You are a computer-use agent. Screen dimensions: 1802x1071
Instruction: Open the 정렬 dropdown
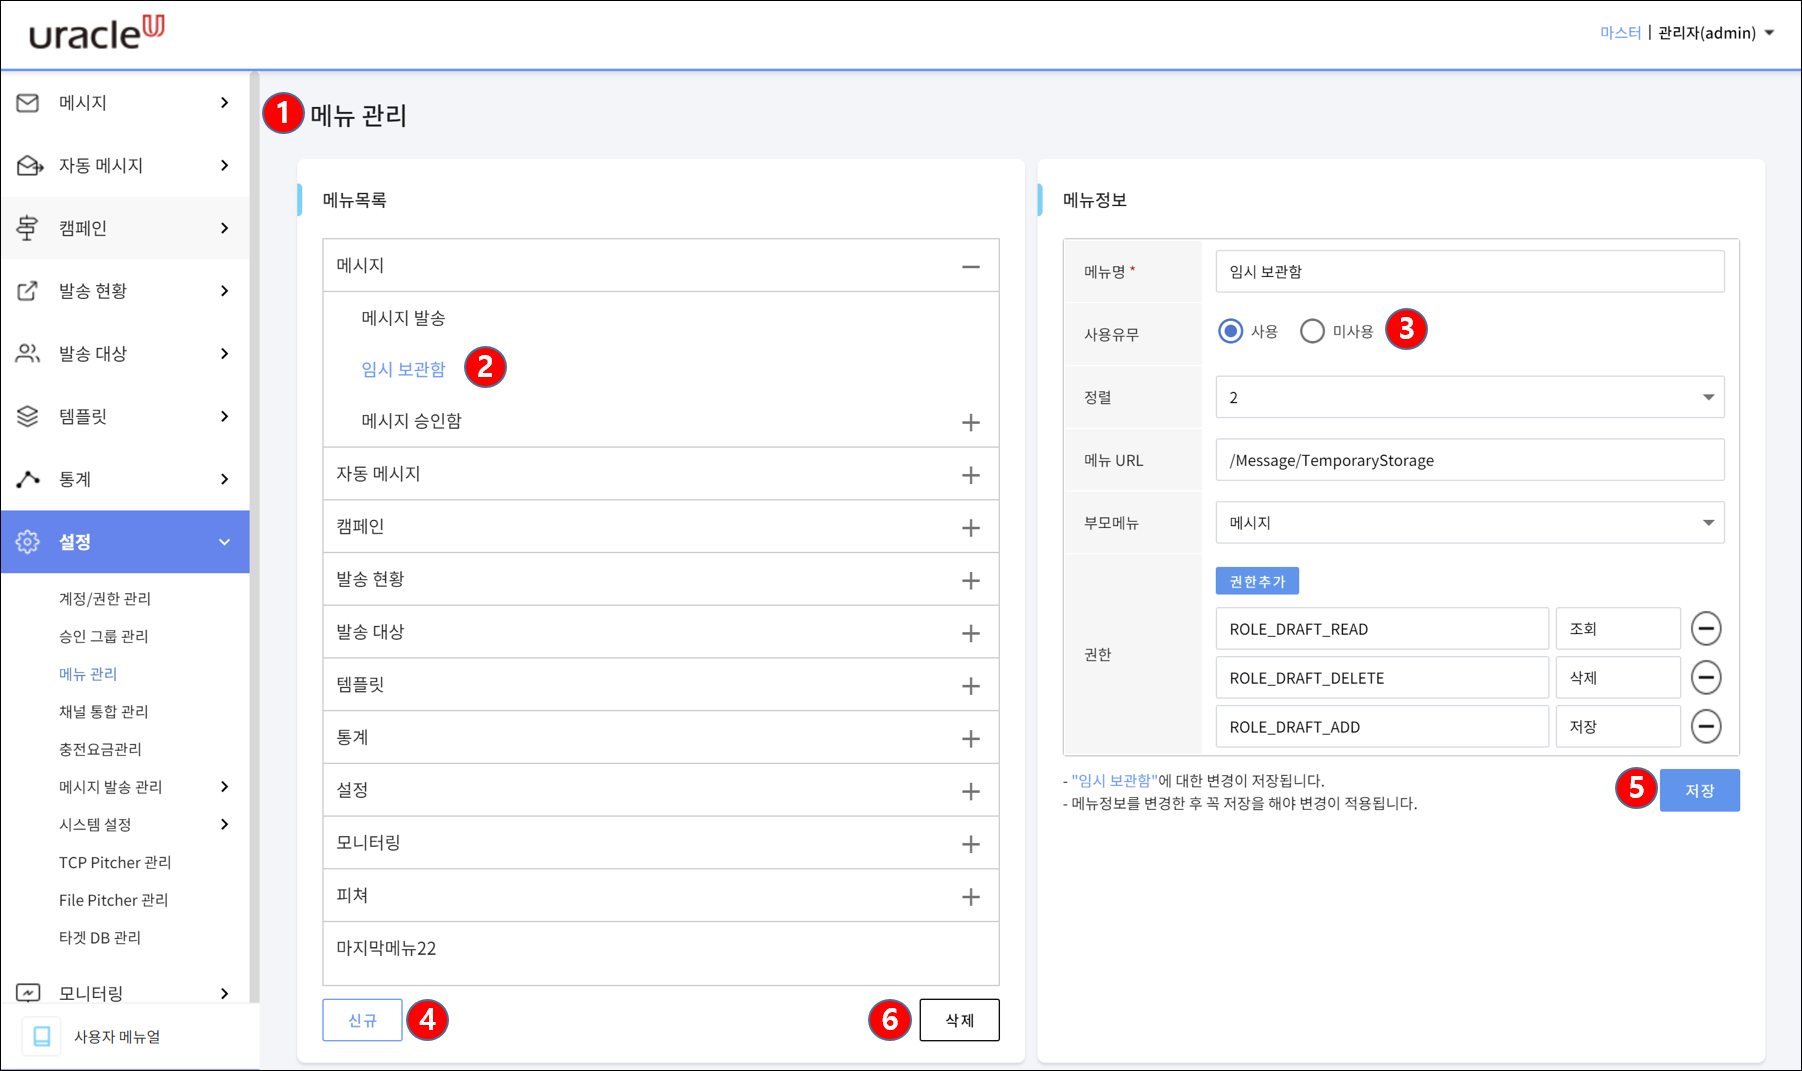tap(1470, 397)
